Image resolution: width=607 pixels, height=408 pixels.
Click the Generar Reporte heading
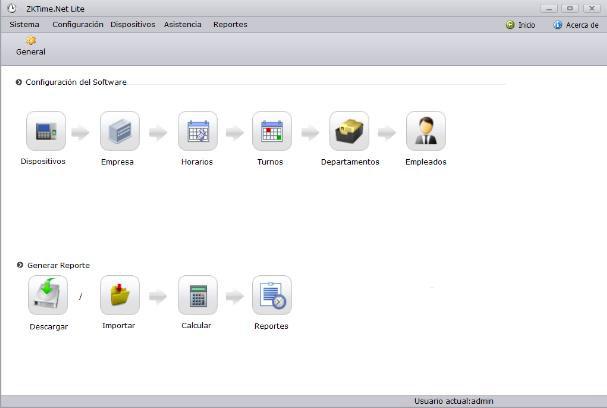(58, 265)
